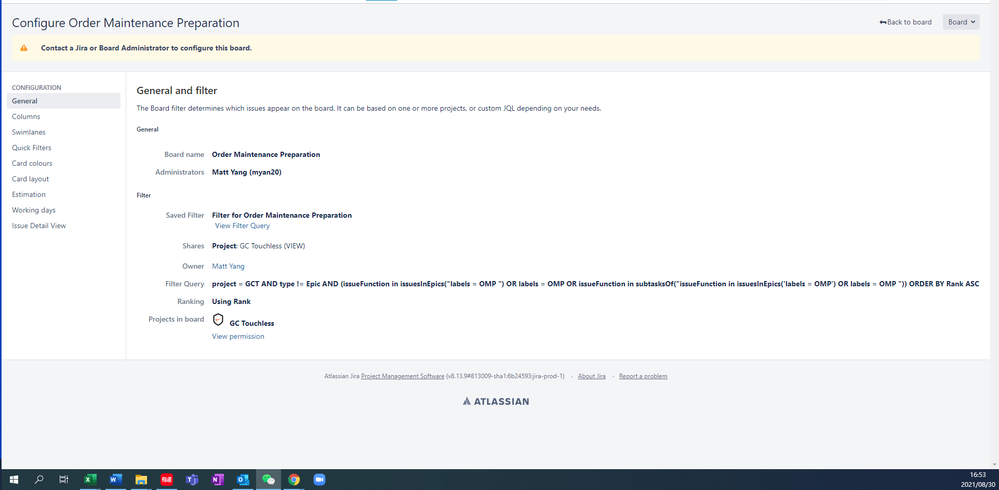Open Swimlanes configuration section

tap(29, 132)
